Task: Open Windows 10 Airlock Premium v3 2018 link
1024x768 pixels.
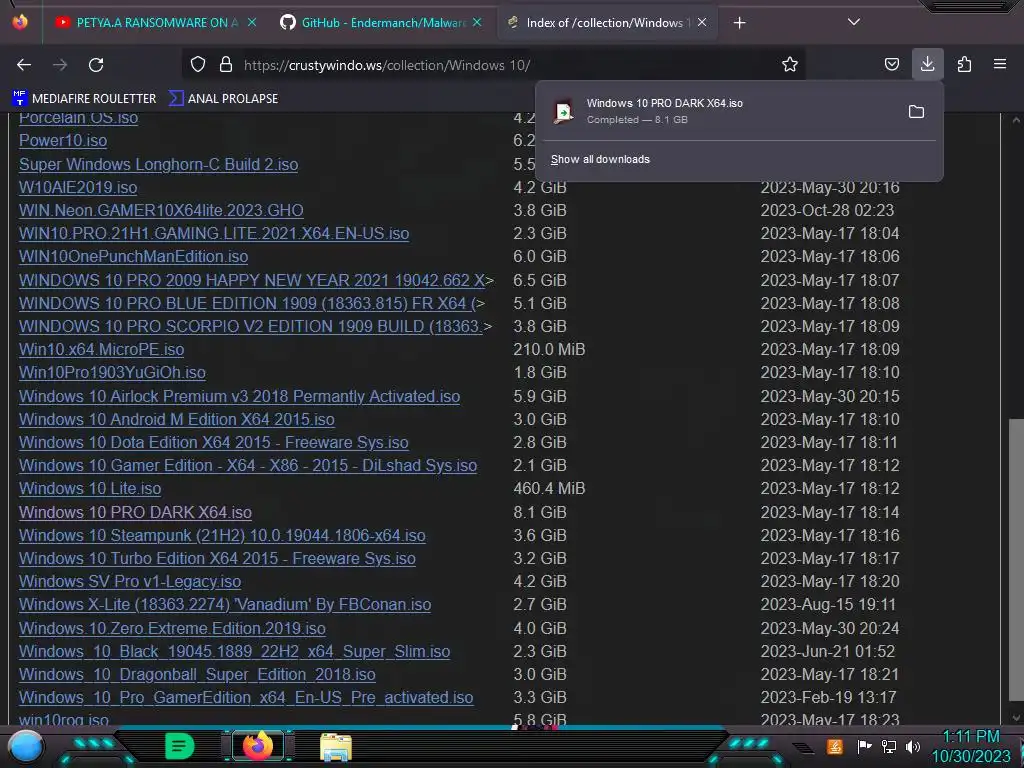Action: (240, 396)
